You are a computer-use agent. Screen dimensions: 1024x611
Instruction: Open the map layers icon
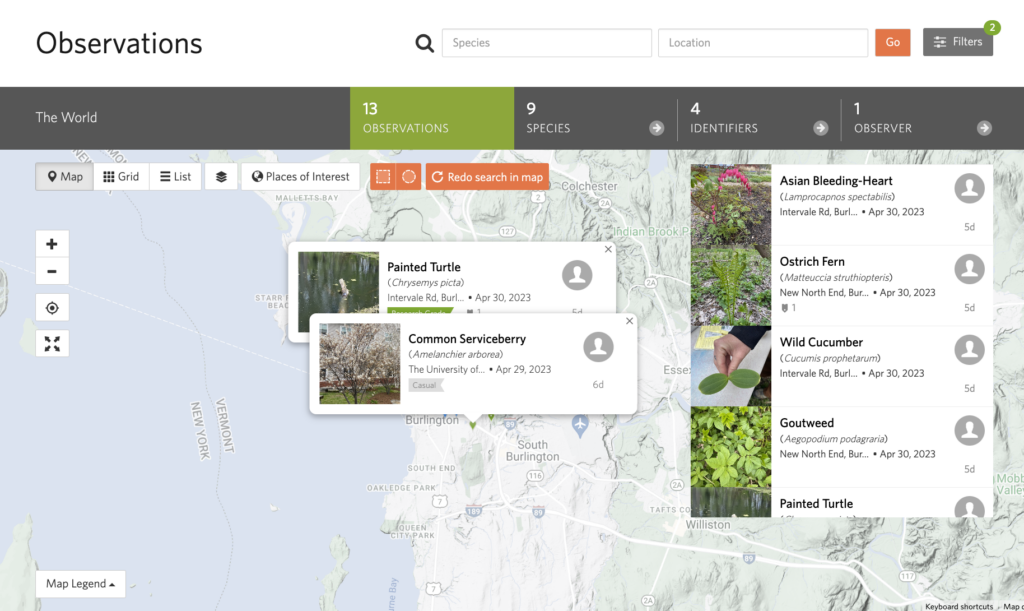[221, 177]
